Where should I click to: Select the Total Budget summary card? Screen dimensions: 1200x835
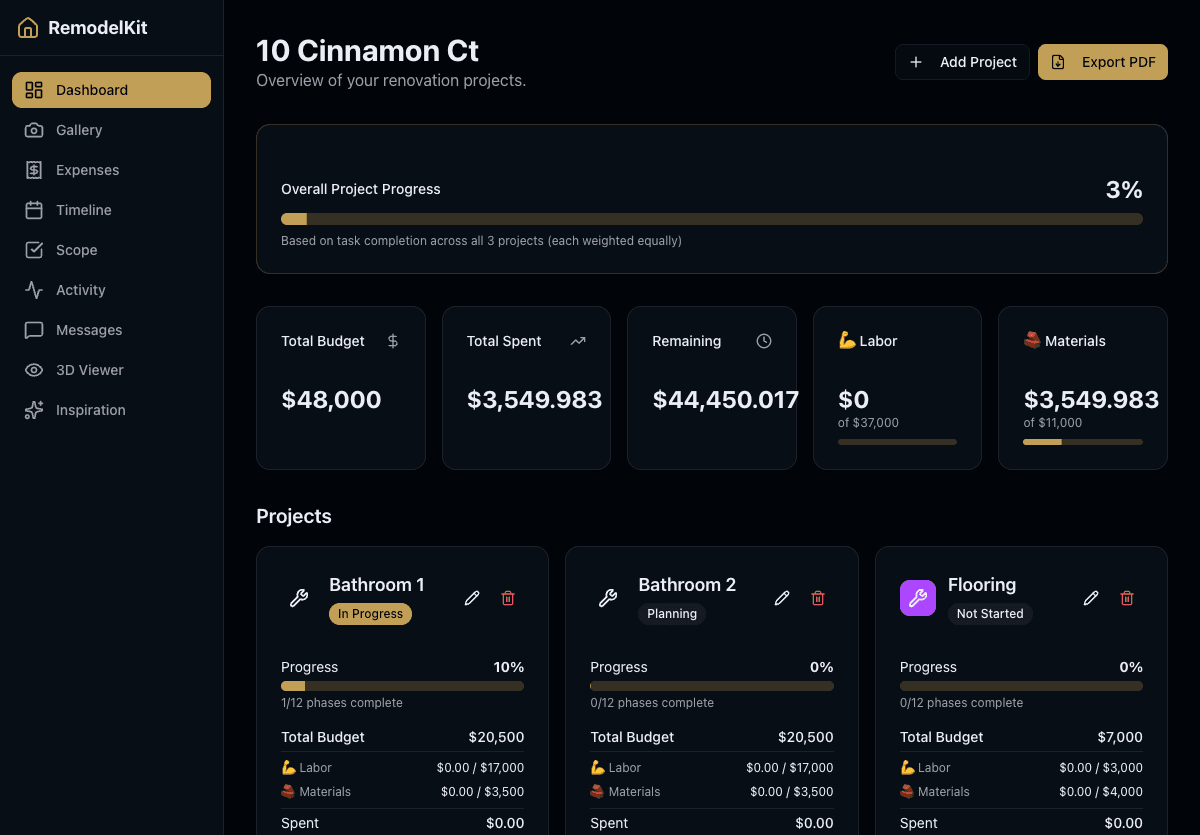[340, 387]
